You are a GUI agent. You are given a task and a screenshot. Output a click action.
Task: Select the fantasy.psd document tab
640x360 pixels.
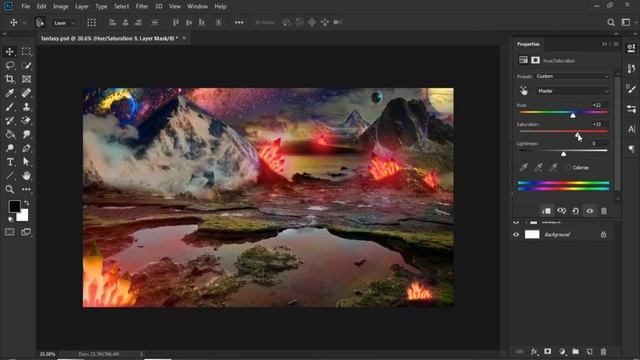click(109, 38)
